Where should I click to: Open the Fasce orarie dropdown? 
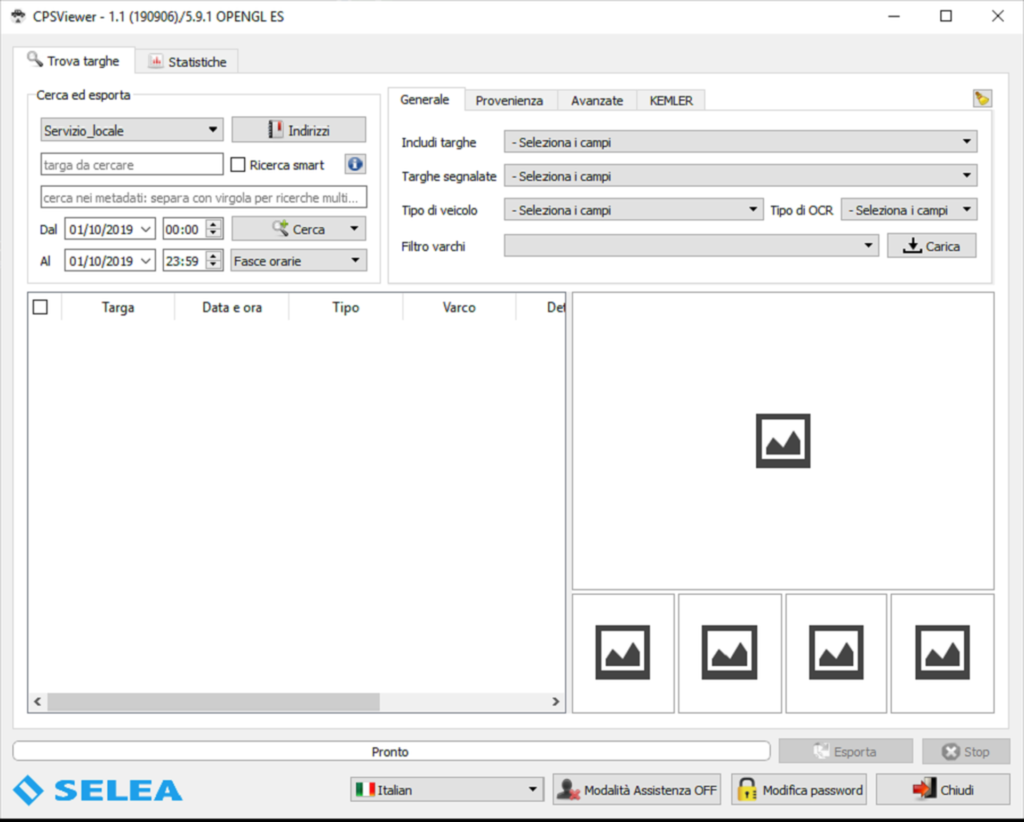pos(298,261)
